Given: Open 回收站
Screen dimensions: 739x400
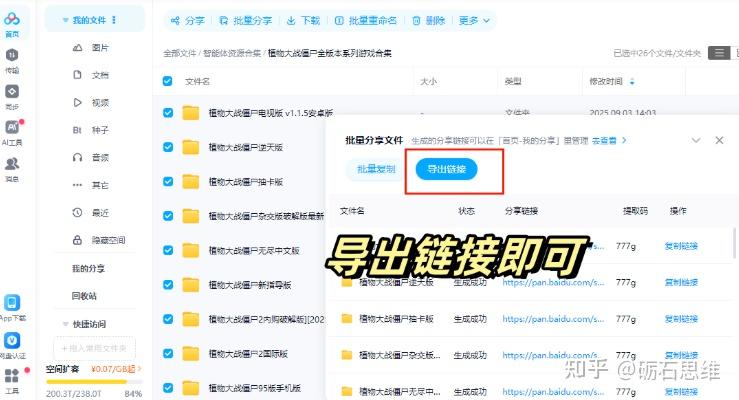Looking at the screenshot, I should (x=84, y=295).
